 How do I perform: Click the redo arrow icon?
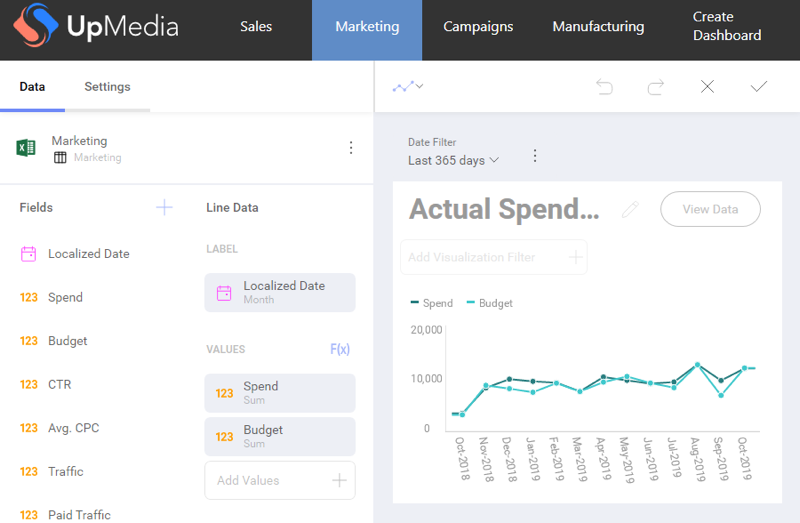point(656,87)
